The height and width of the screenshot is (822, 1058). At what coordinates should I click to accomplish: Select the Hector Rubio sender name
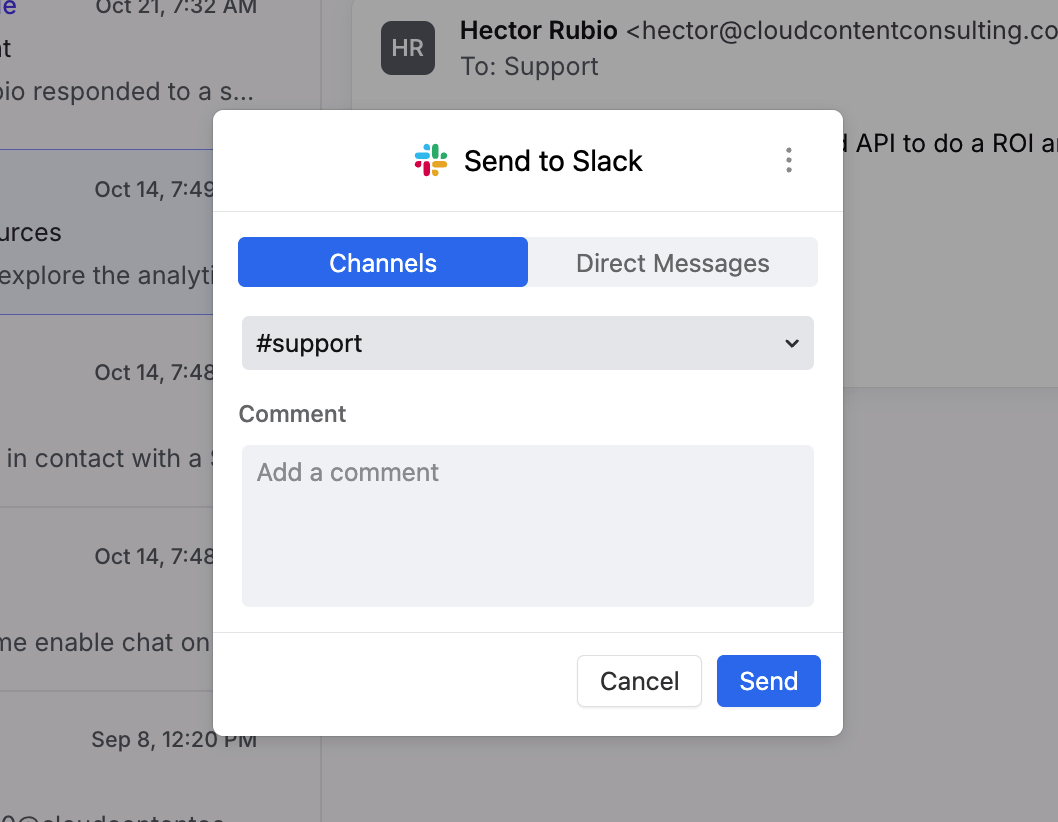click(538, 31)
